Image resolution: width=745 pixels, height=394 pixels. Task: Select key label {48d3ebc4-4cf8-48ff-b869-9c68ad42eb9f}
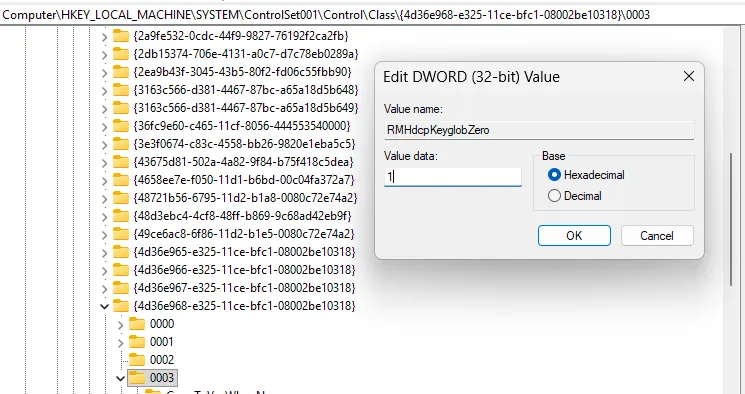[x=243, y=216]
